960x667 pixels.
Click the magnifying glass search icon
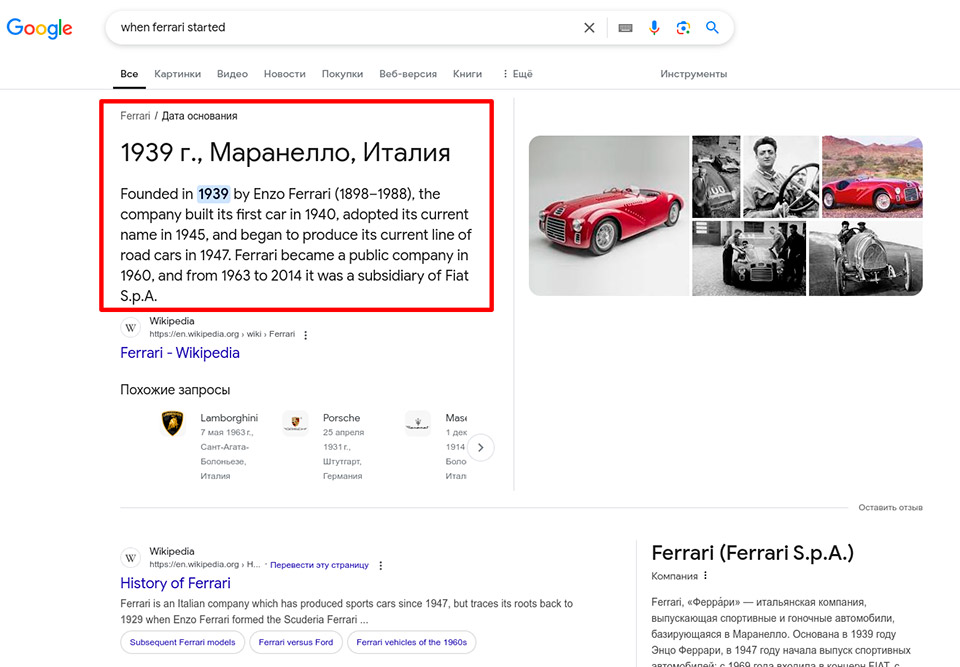(712, 28)
